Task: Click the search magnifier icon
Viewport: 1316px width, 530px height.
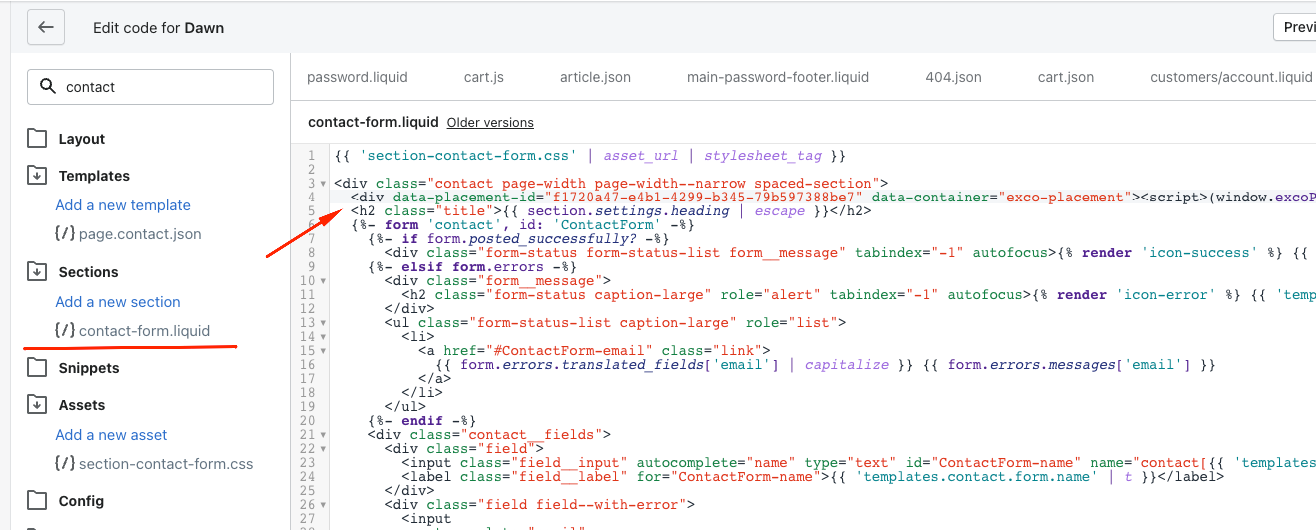Action: [47, 87]
